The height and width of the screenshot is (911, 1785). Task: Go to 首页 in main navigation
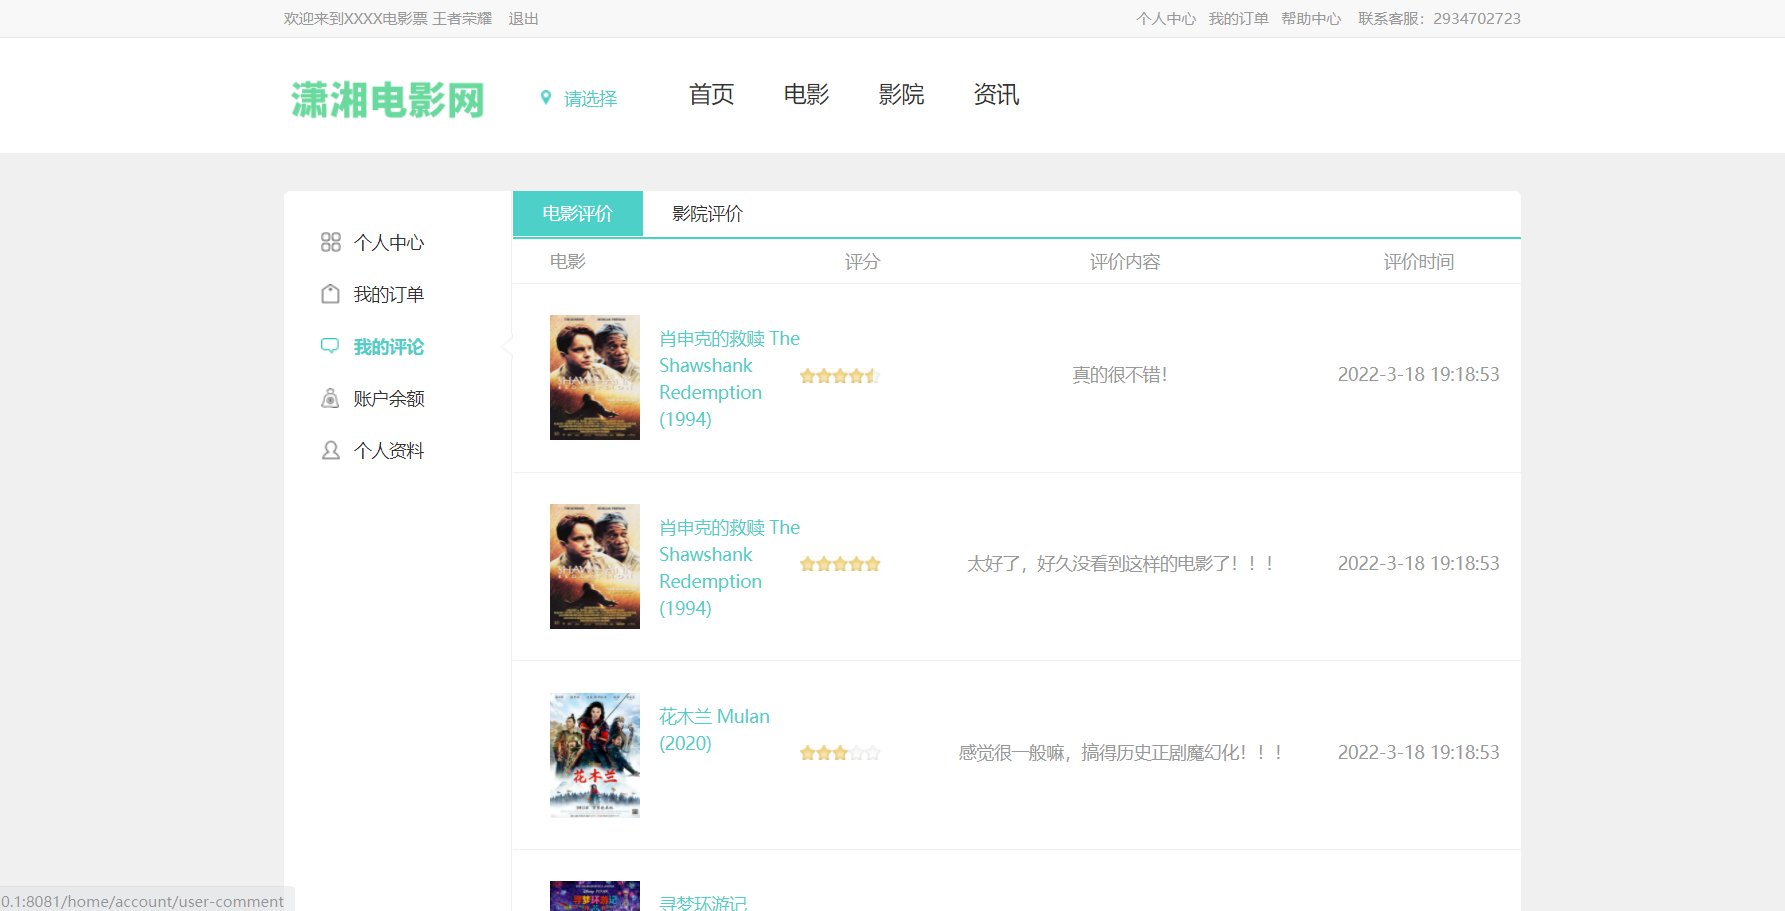[712, 95]
